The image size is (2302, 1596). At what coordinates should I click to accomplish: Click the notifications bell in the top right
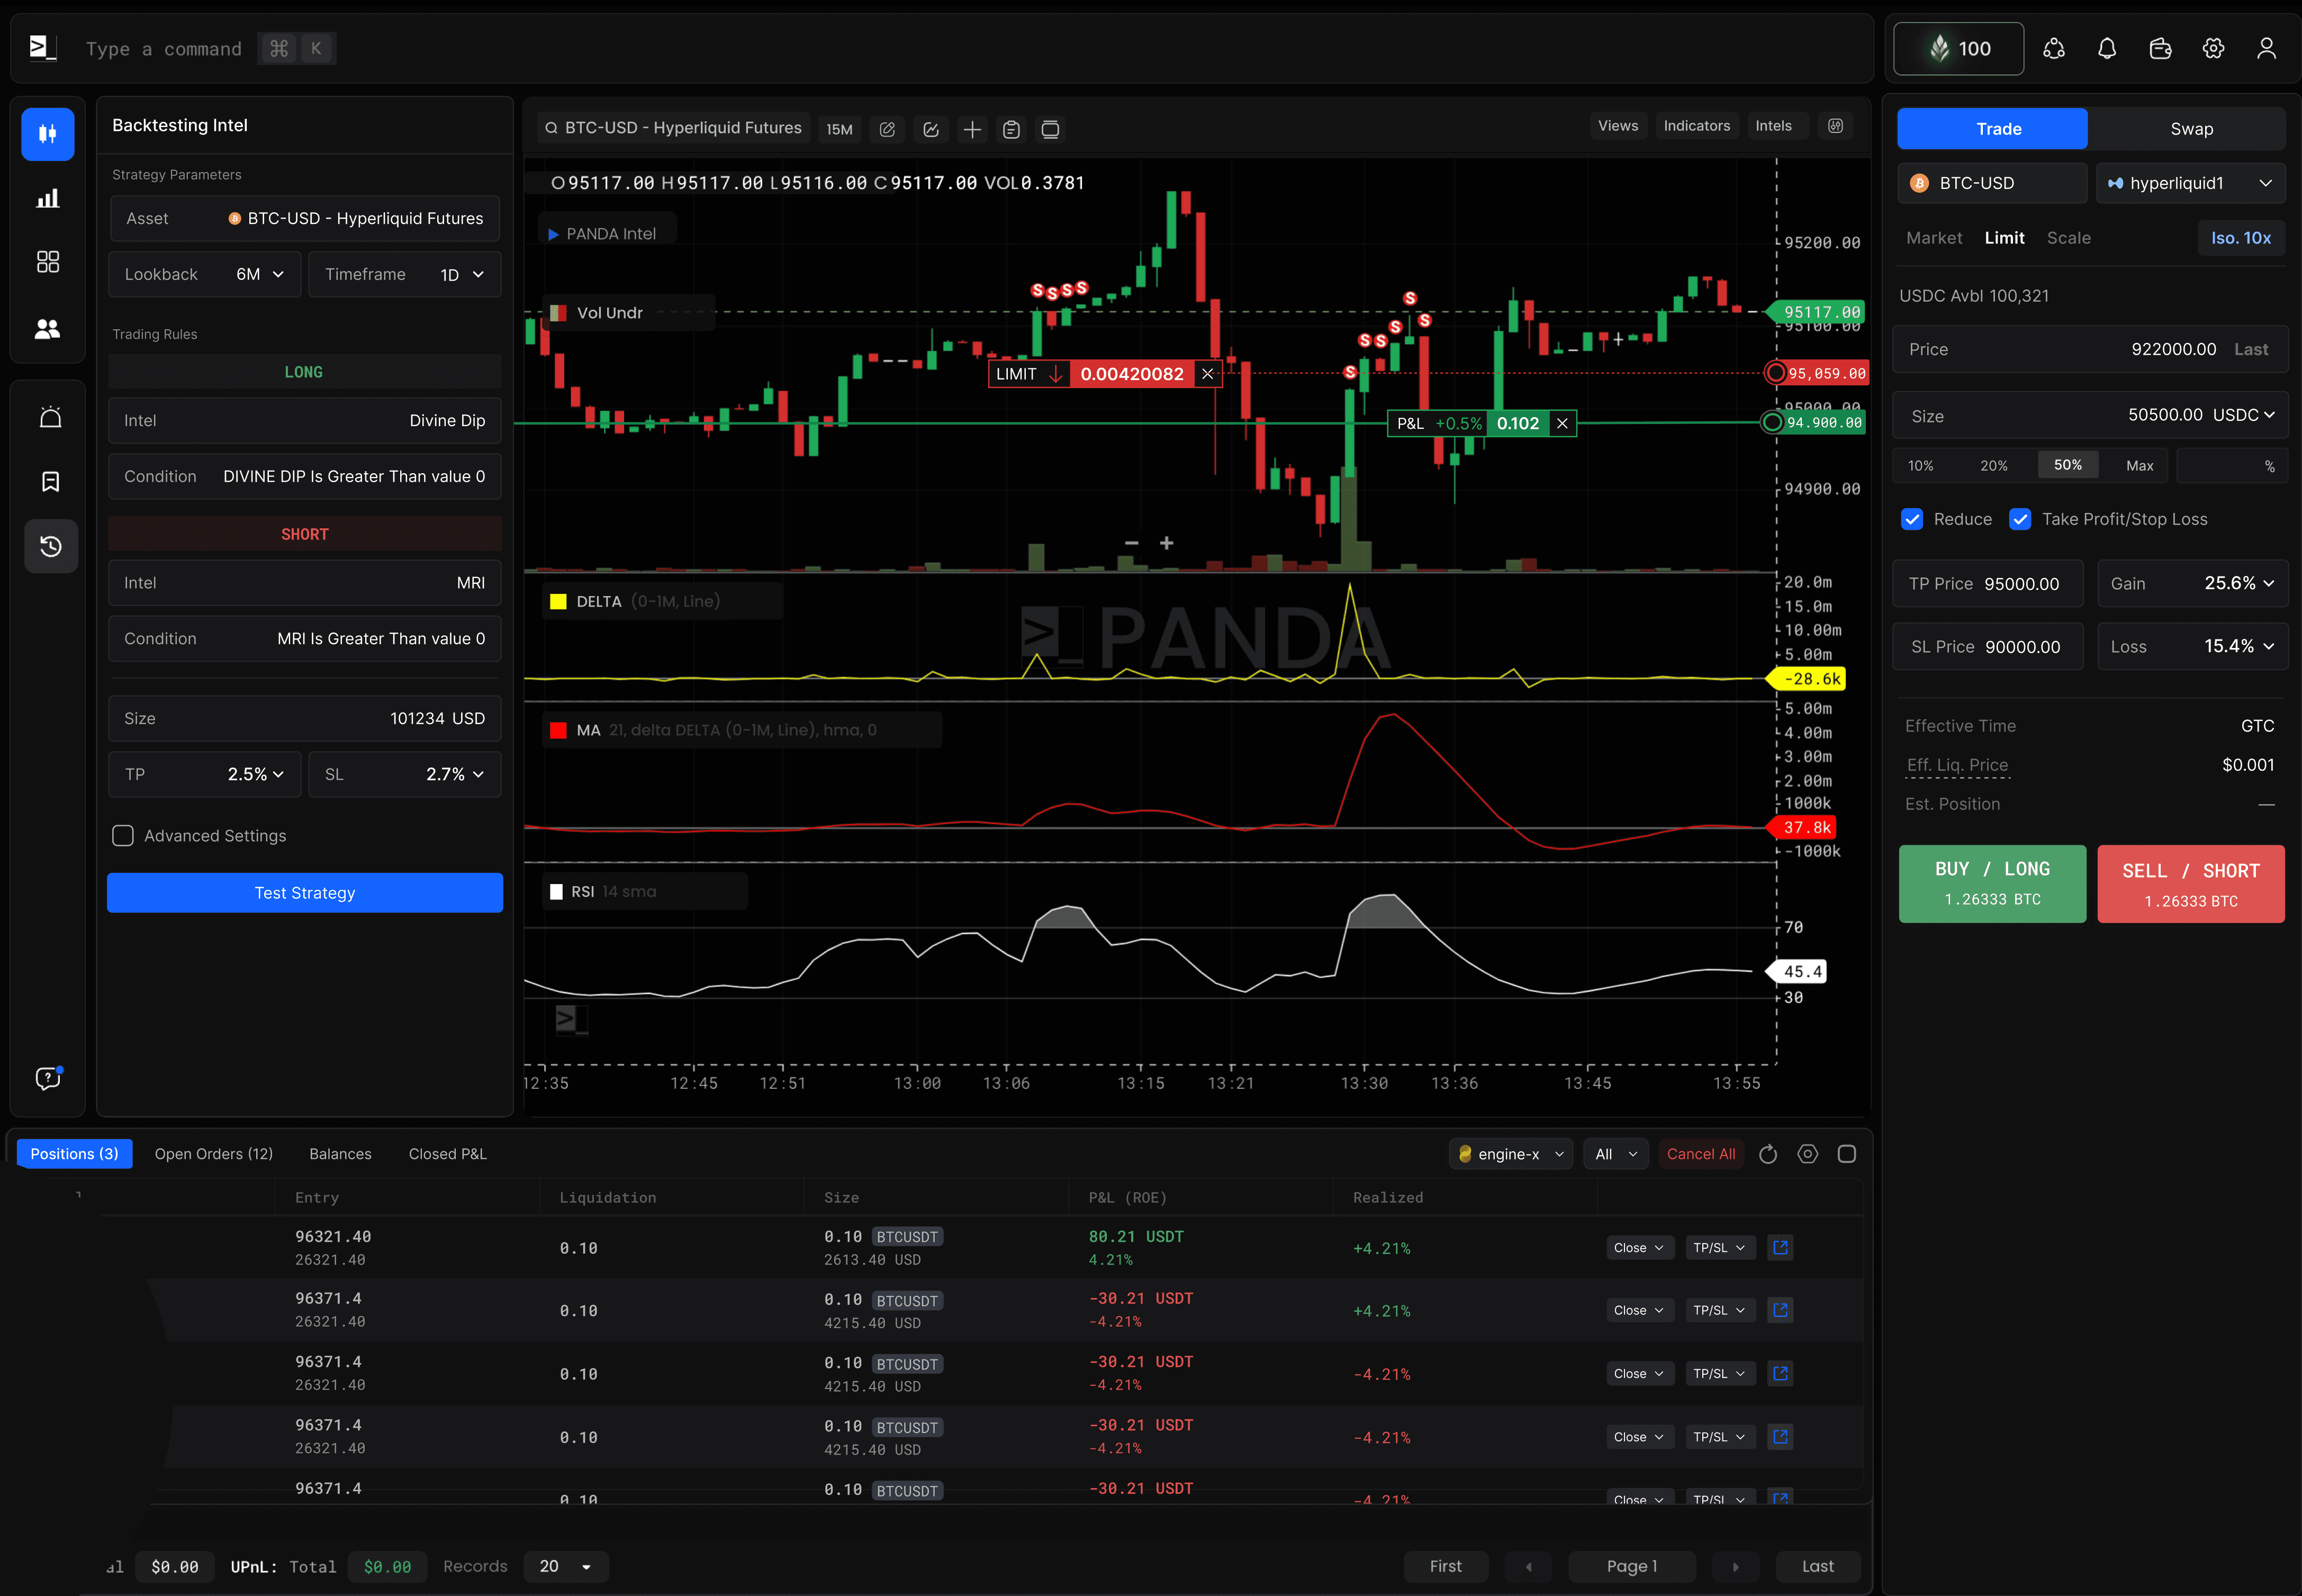click(2107, 48)
